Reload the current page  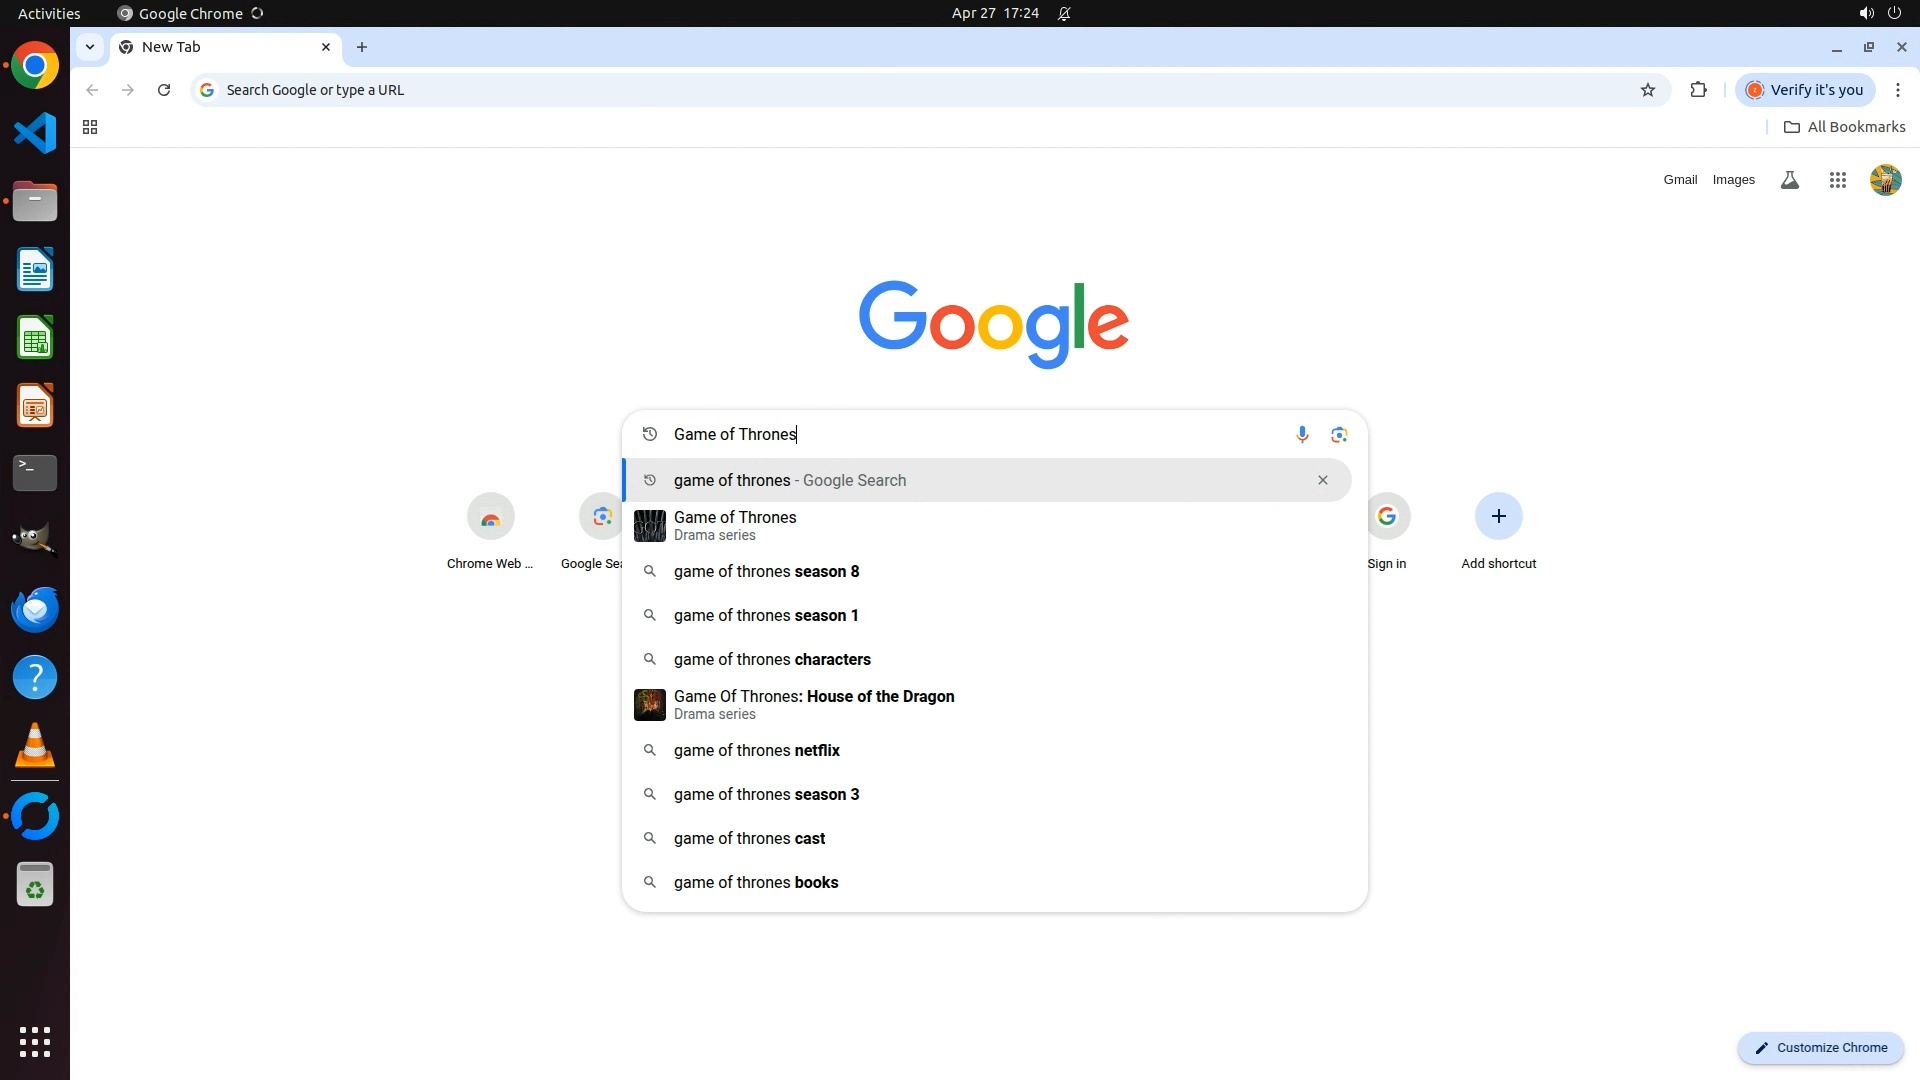[164, 90]
